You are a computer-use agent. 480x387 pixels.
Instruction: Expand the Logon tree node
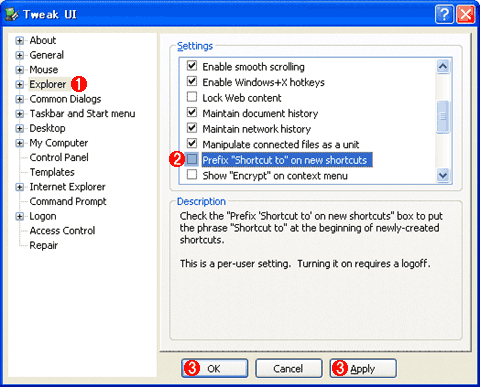(19, 217)
